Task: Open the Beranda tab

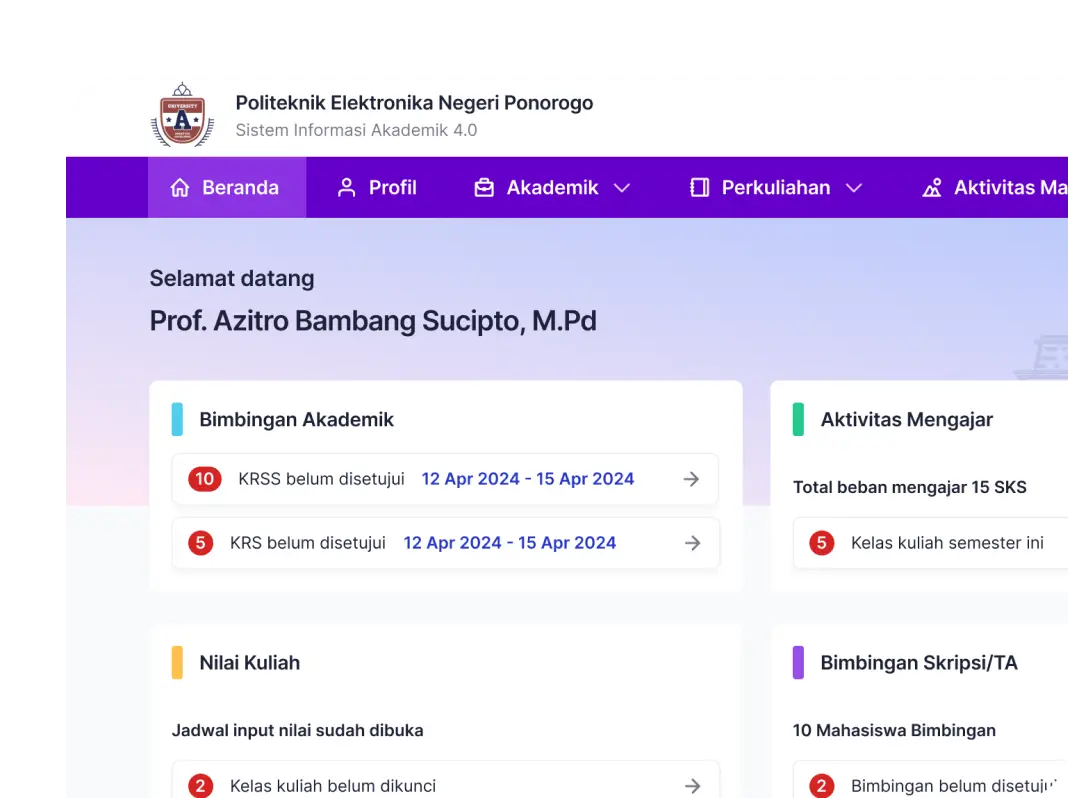Action: [227, 187]
